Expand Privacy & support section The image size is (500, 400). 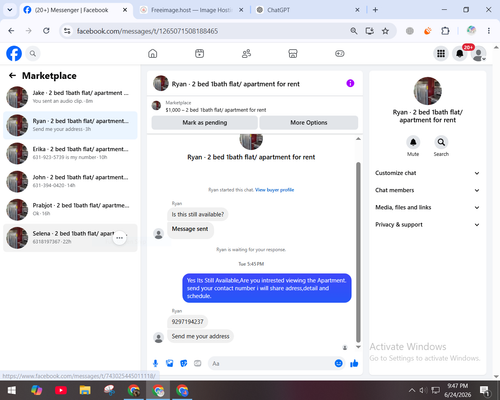tap(428, 224)
